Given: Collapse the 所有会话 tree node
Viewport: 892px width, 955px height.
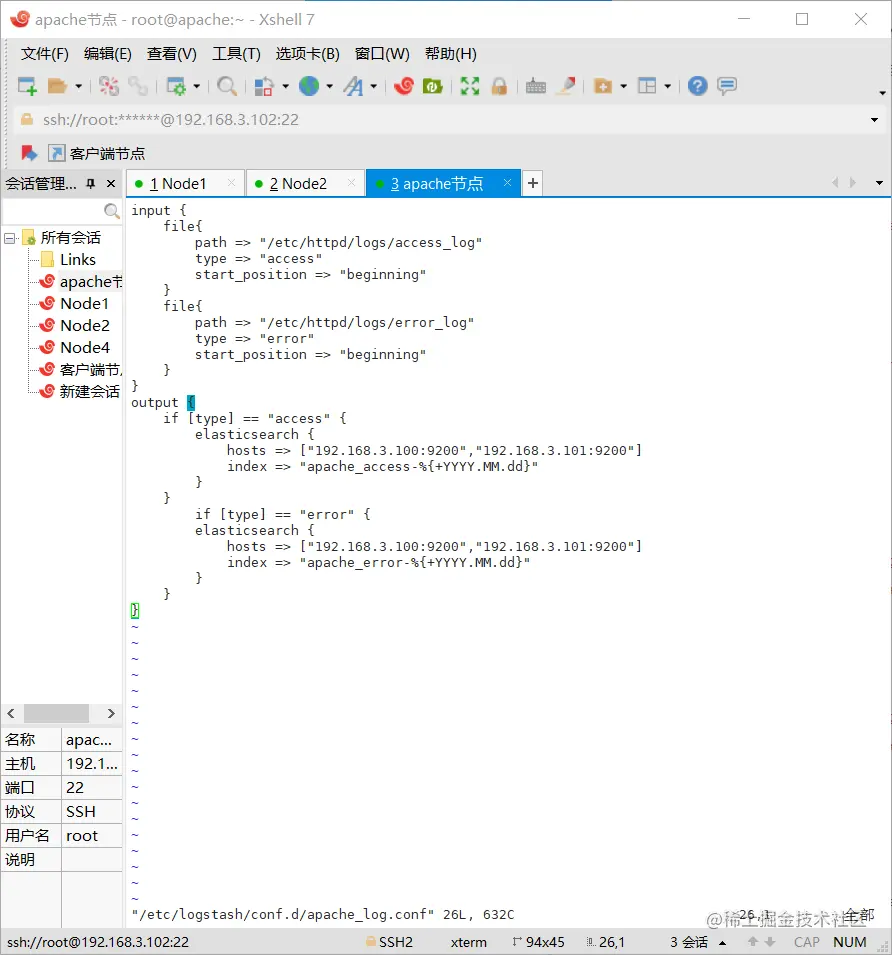Looking at the screenshot, I should pos(10,238).
